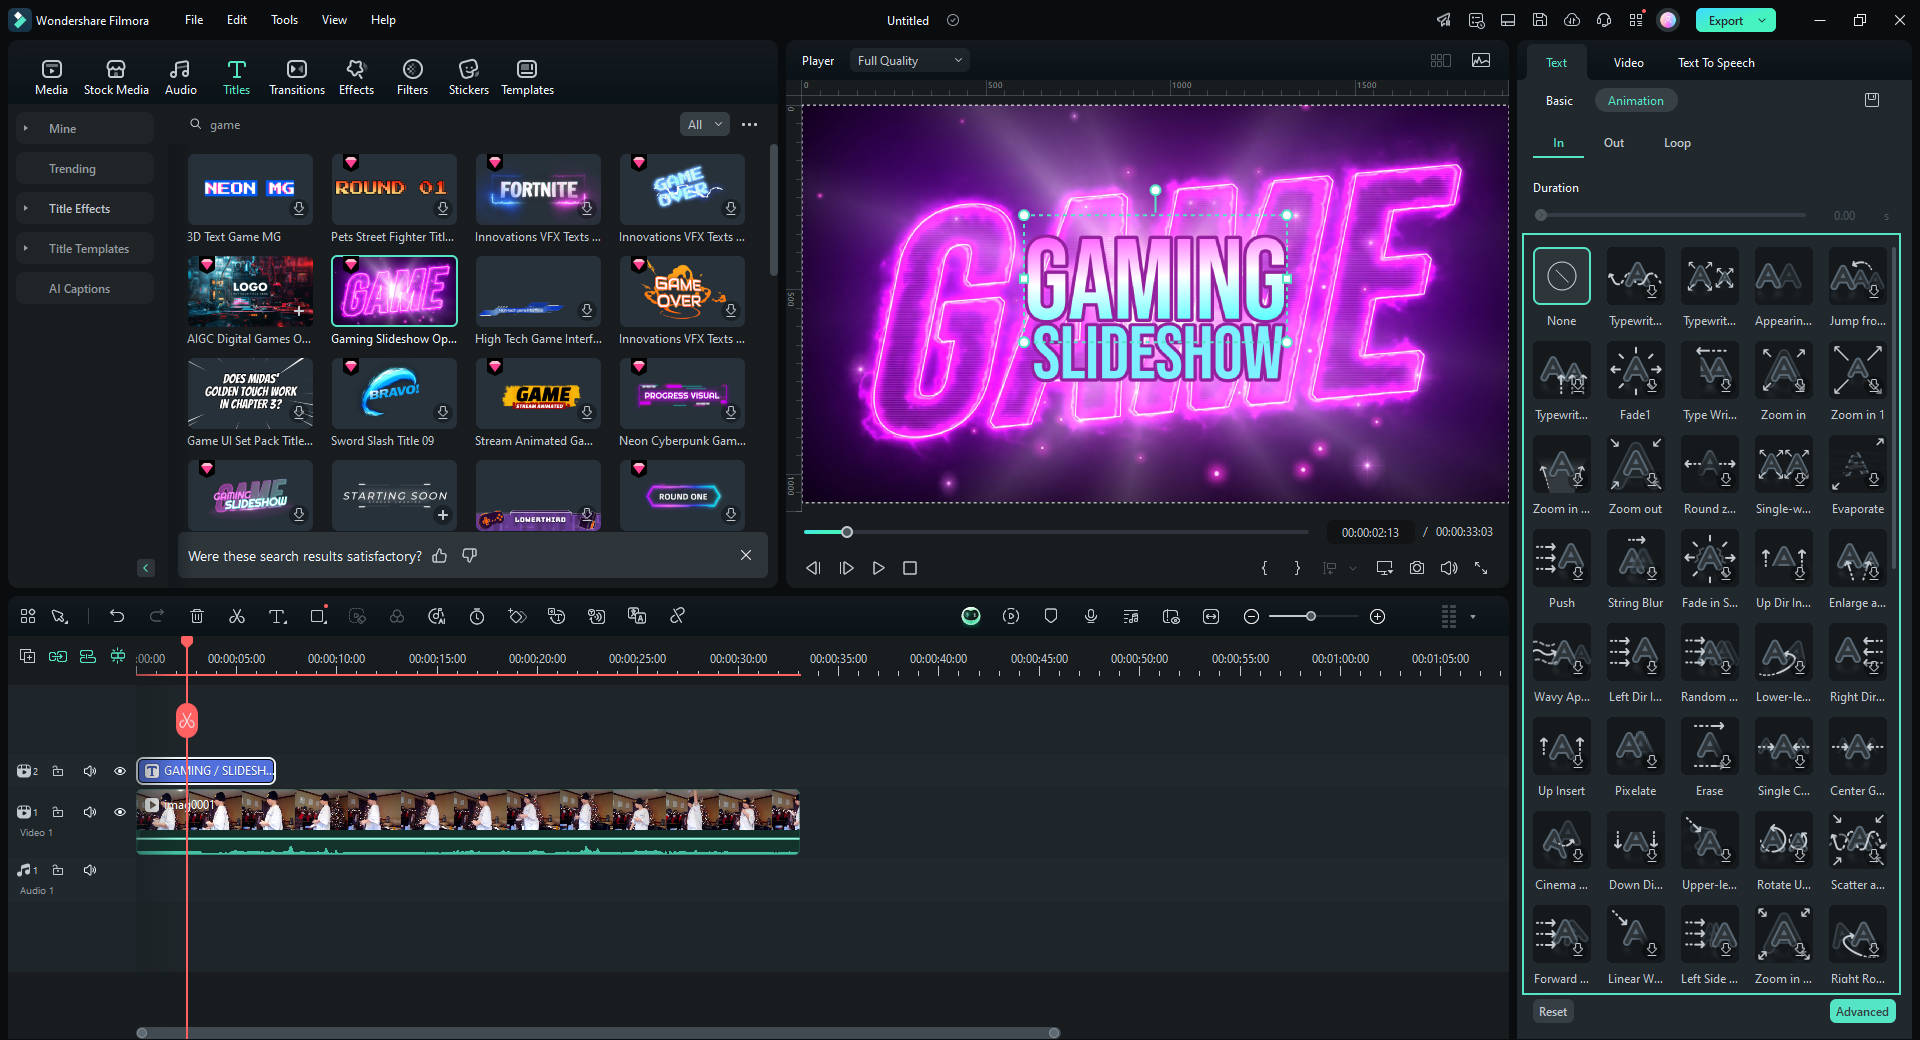Click the thumbs up feedback icon
The width and height of the screenshot is (1920, 1040).
pyautogui.click(x=440, y=555)
